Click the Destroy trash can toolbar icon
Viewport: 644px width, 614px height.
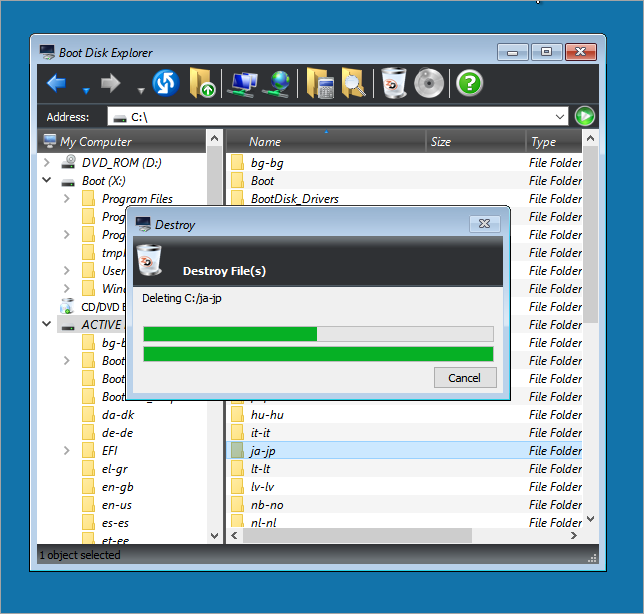click(393, 83)
